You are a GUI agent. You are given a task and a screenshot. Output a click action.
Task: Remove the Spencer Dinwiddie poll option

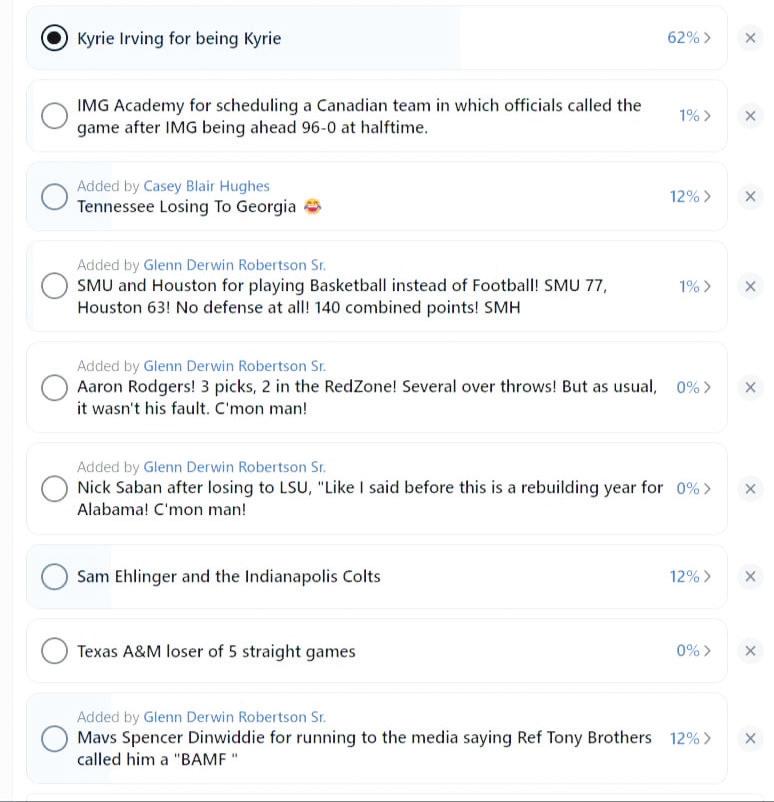(x=750, y=739)
